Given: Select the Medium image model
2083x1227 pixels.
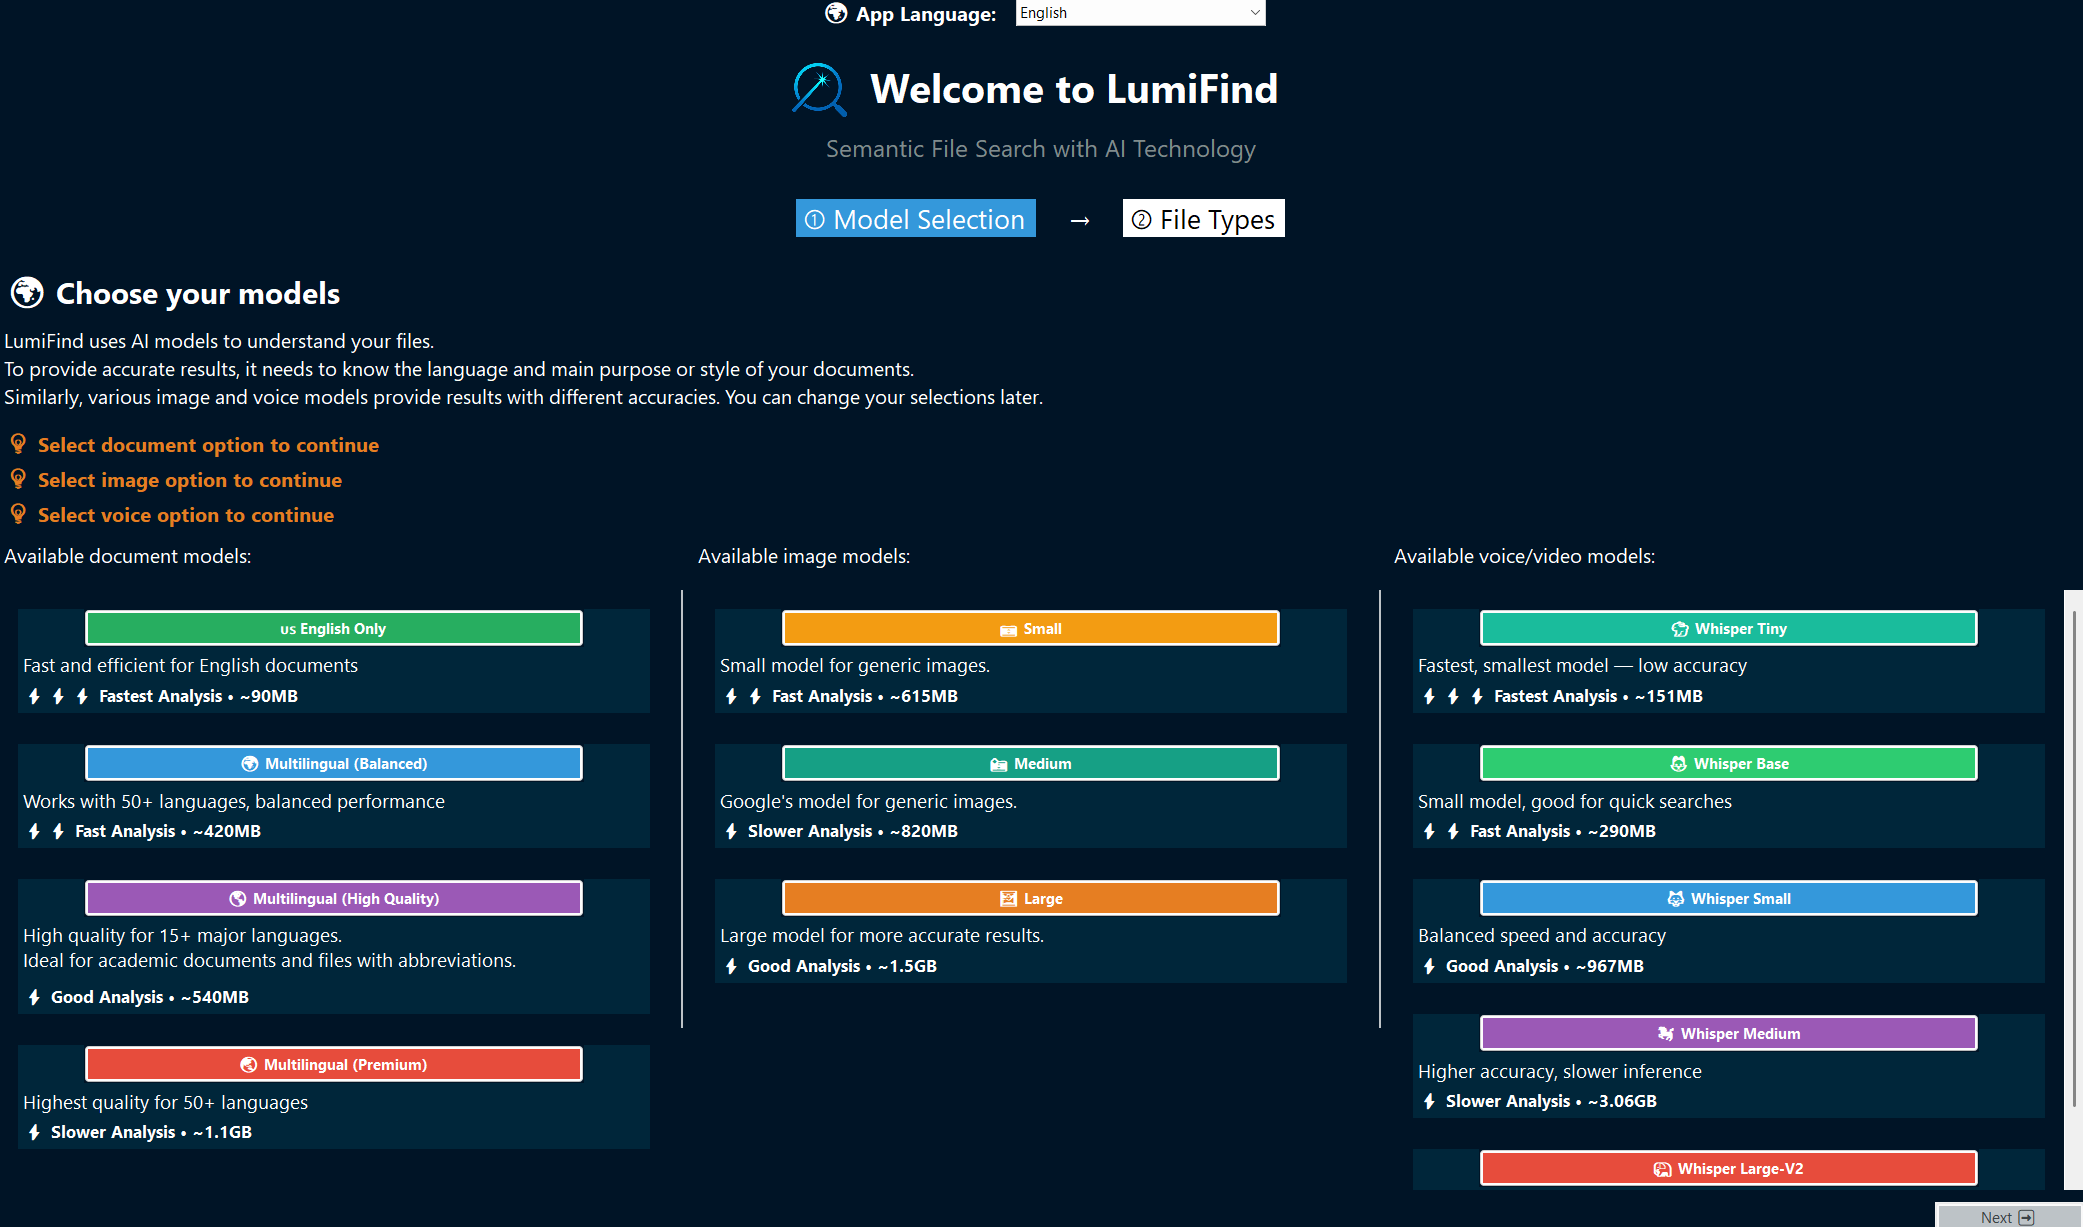Looking at the screenshot, I should pos(1031,763).
